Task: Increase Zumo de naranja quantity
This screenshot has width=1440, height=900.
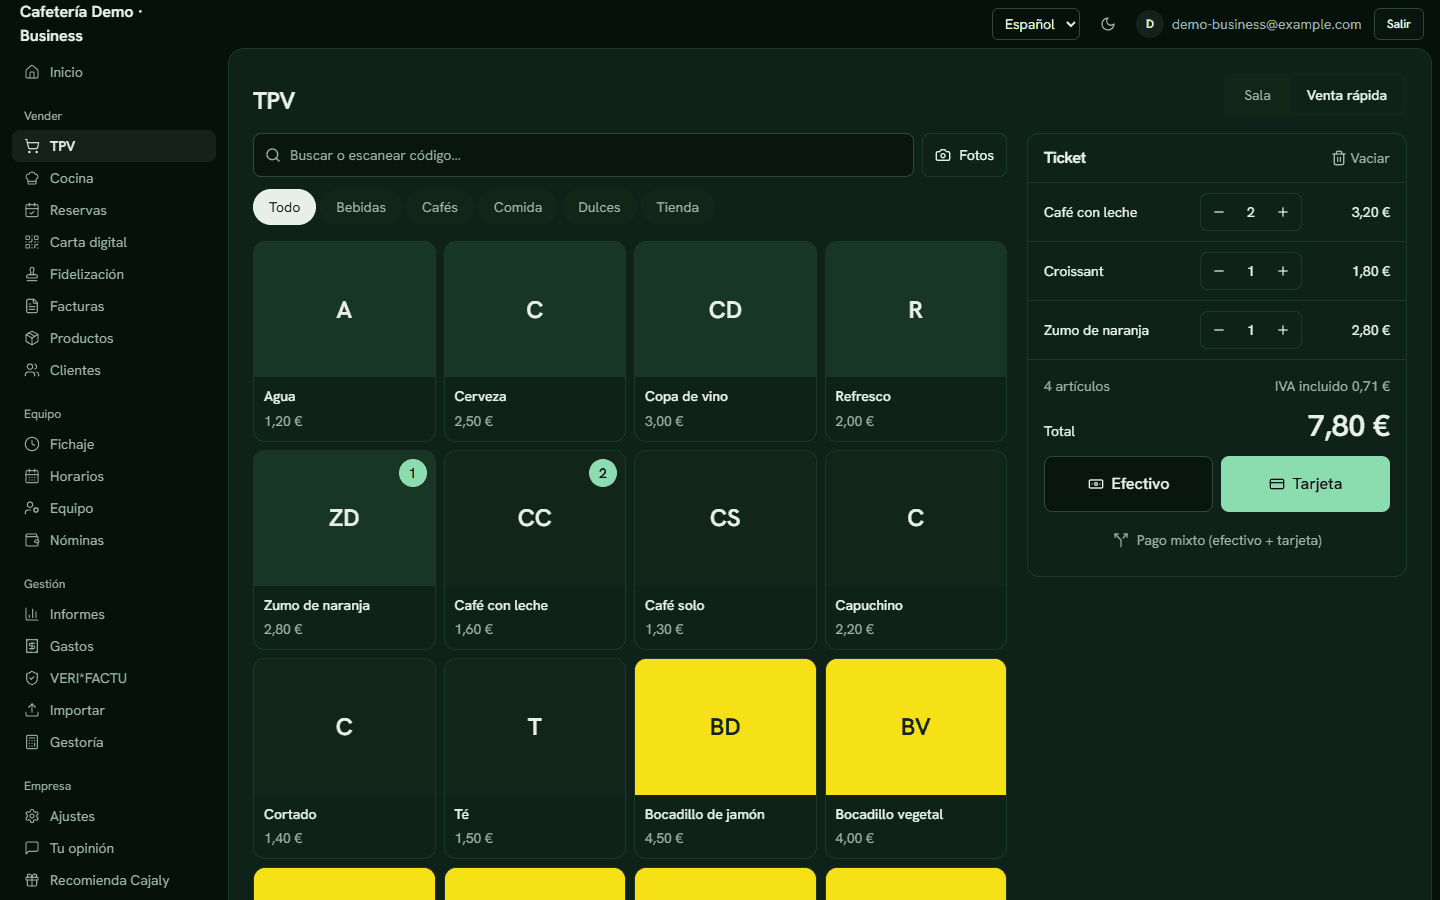Action: pos(1283,330)
